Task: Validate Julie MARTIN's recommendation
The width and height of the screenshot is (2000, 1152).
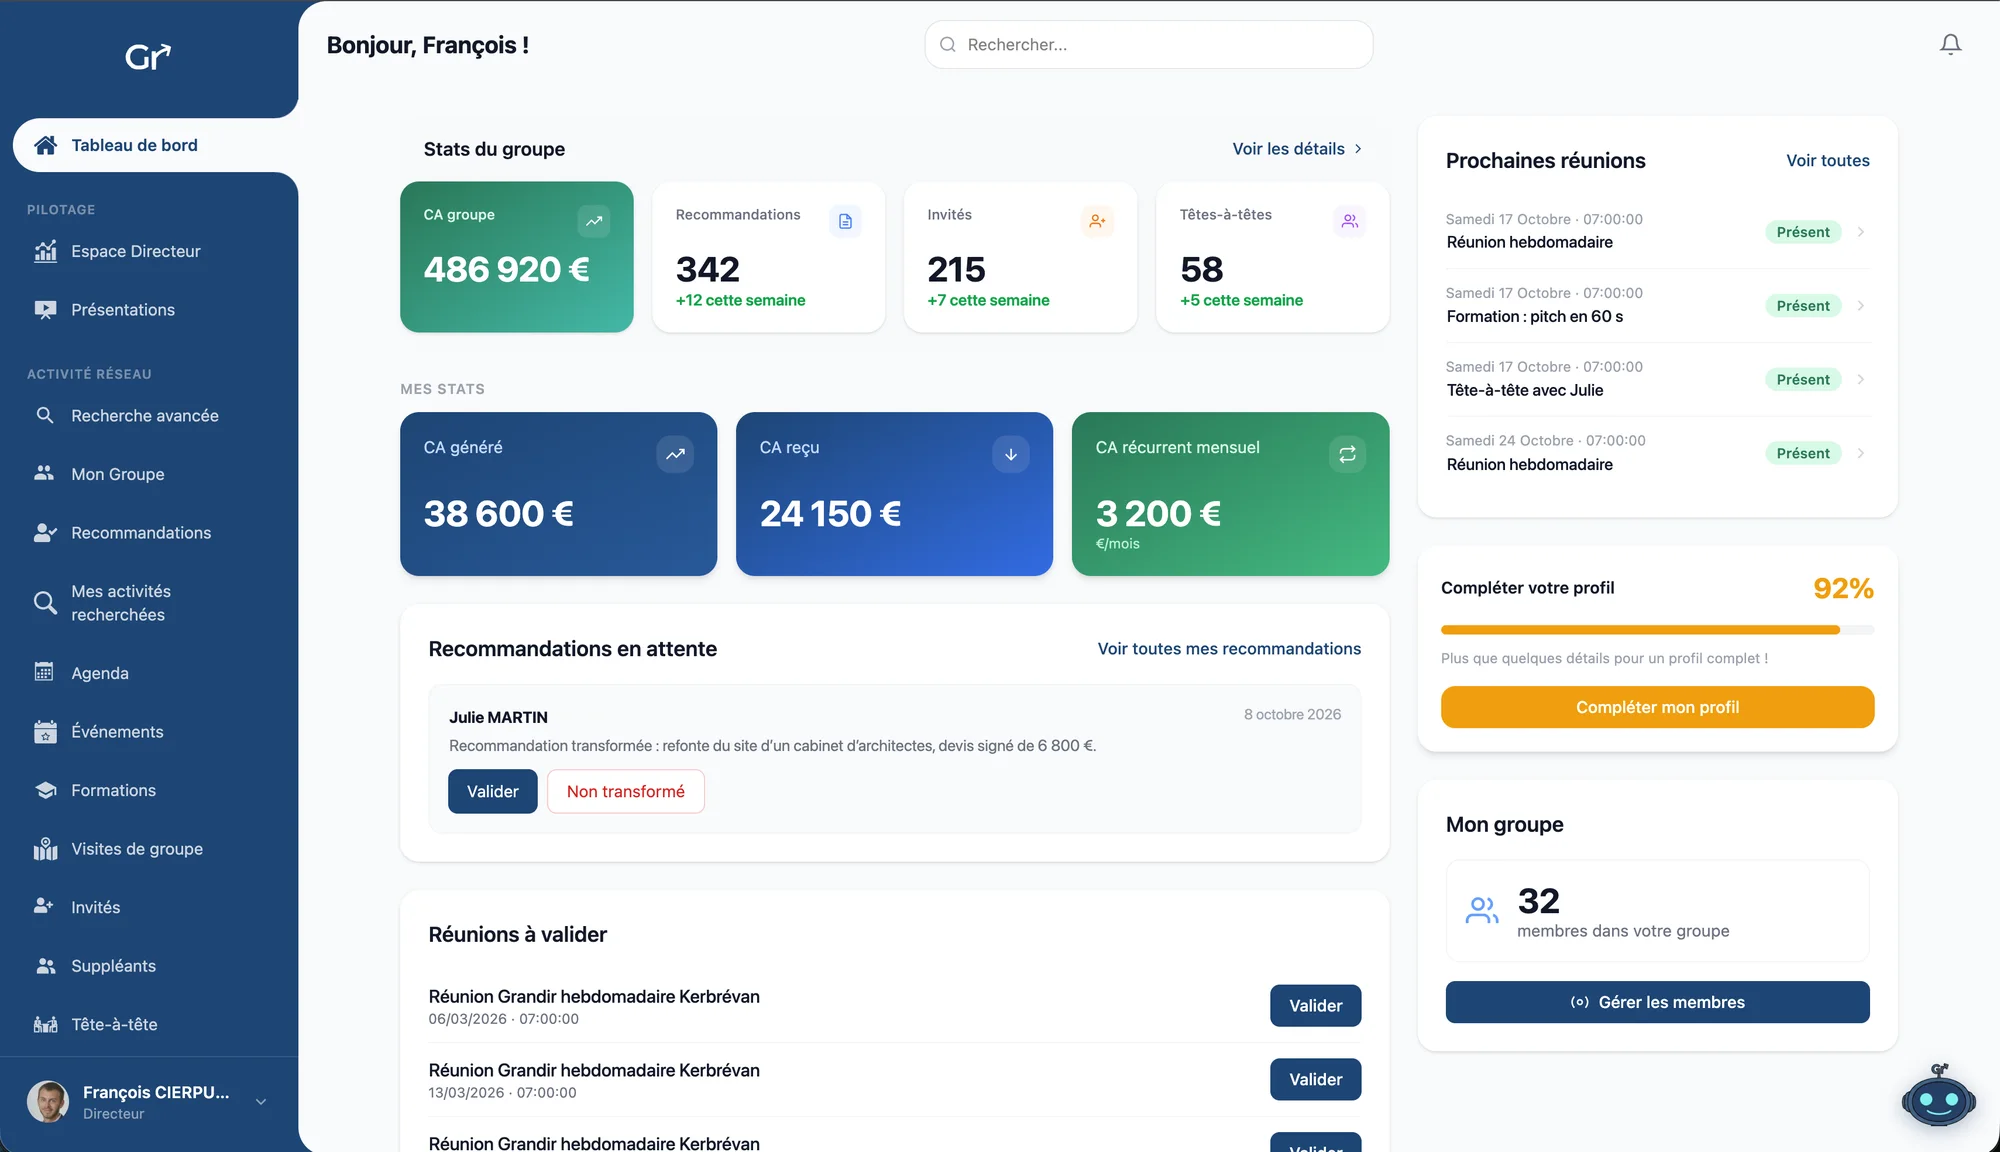Action: click(493, 791)
